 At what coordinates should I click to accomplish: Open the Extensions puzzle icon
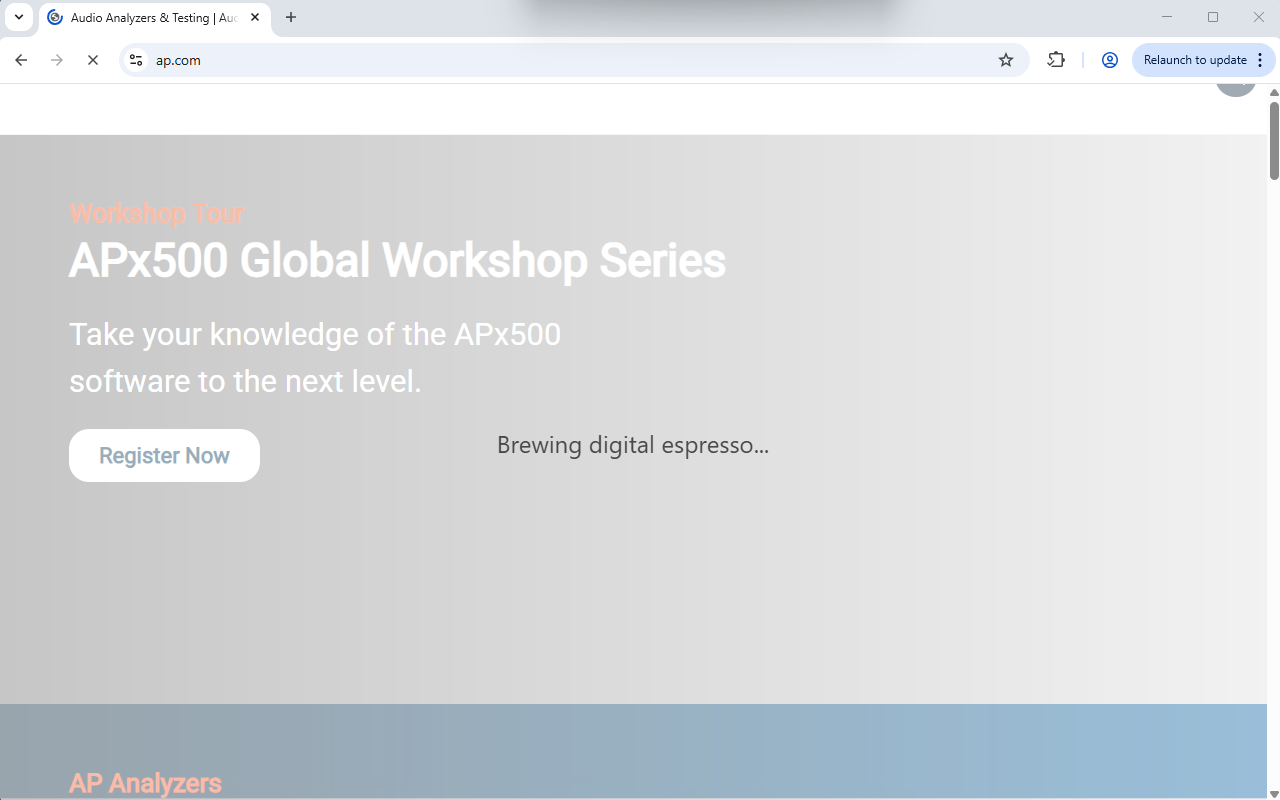click(x=1056, y=60)
